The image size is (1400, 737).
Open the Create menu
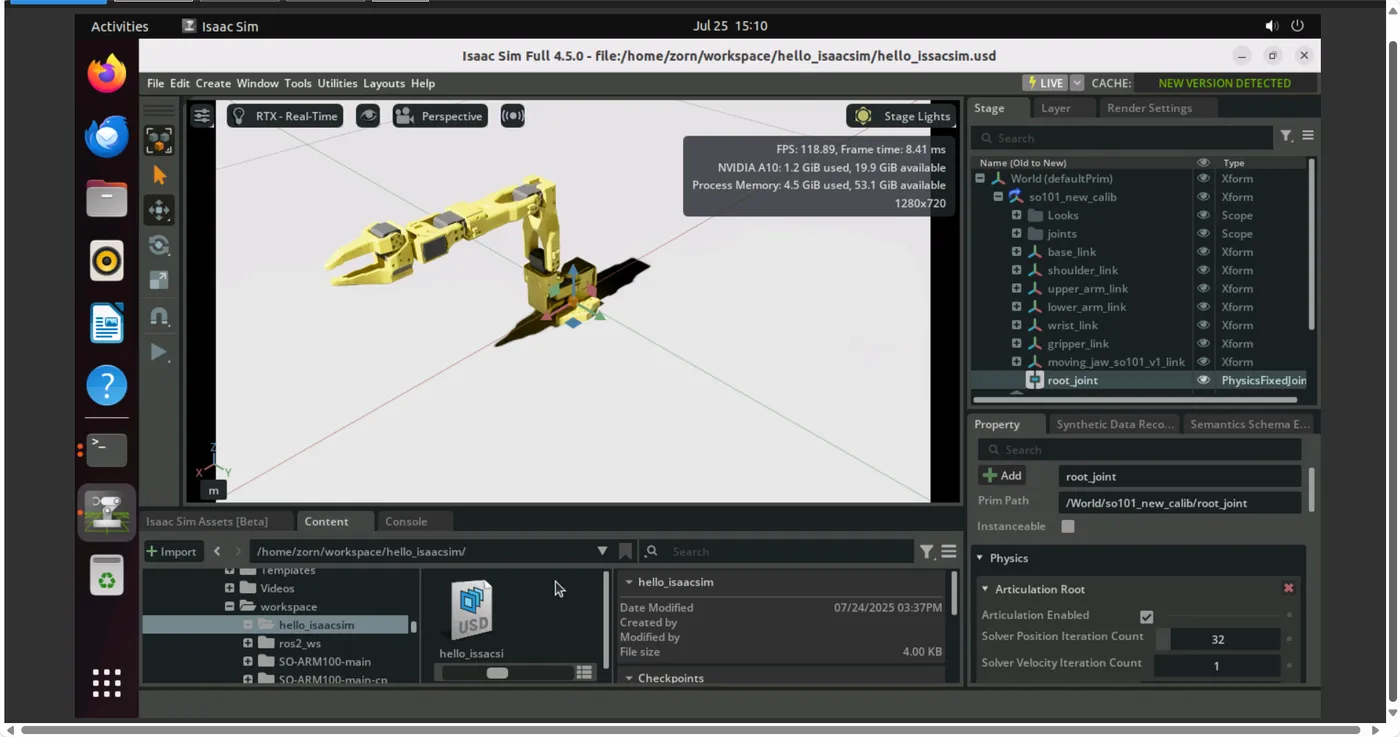[x=213, y=83]
